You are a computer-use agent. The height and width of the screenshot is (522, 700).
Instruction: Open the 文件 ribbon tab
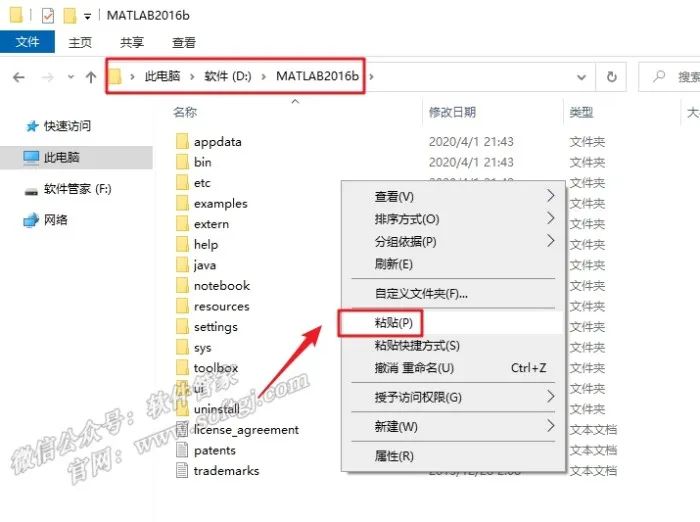(27, 42)
